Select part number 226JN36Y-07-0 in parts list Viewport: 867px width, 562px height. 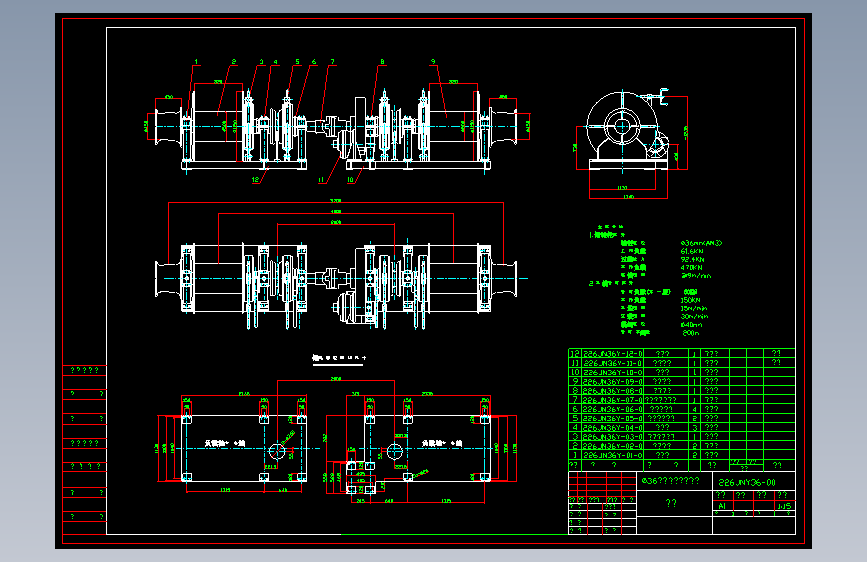point(613,399)
